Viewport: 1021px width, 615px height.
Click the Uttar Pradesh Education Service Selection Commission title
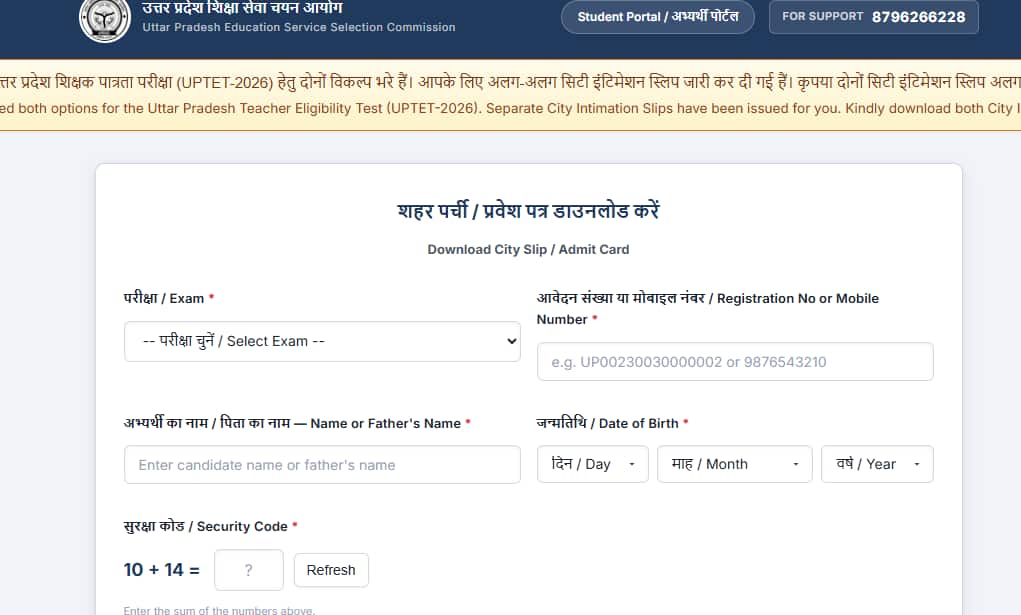(299, 27)
